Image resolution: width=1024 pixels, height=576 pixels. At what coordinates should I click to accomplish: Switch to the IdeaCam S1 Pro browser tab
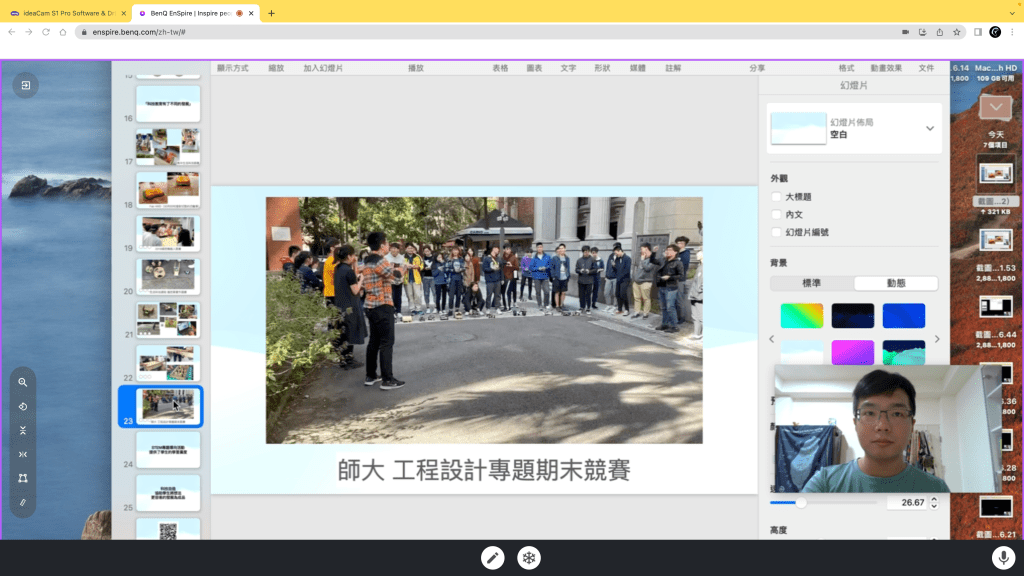[x=66, y=13]
